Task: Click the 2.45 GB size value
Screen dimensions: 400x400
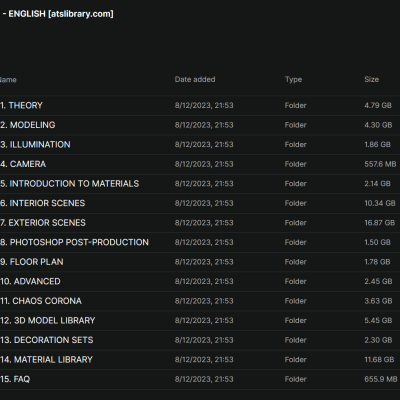Action: click(378, 281)
